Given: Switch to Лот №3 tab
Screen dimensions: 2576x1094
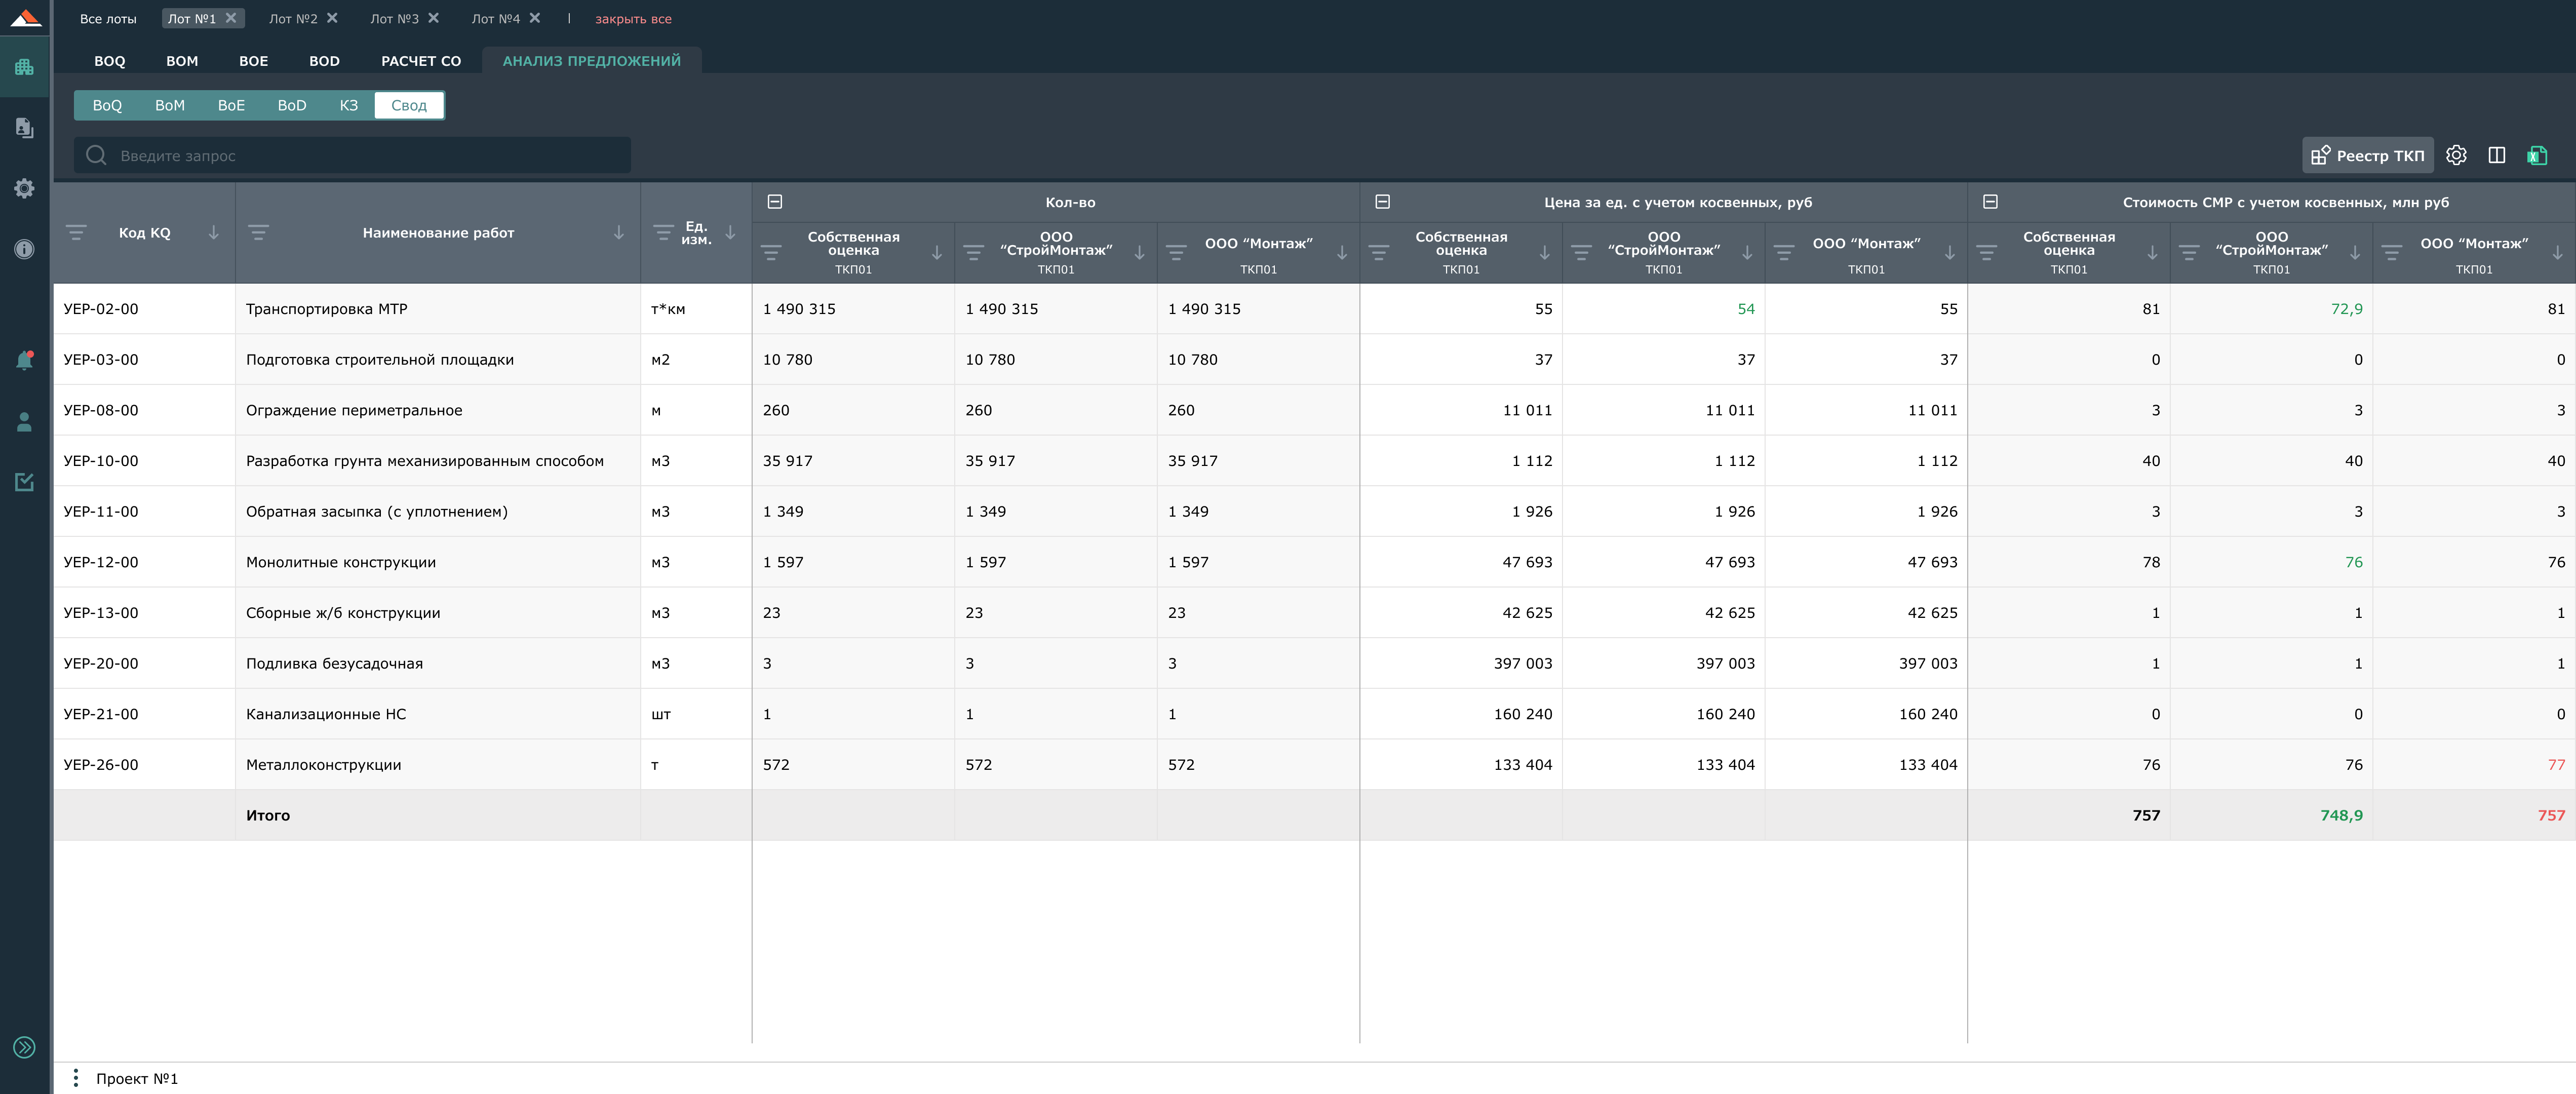Looking at the screenshot, I should click(x=394, y=19).
